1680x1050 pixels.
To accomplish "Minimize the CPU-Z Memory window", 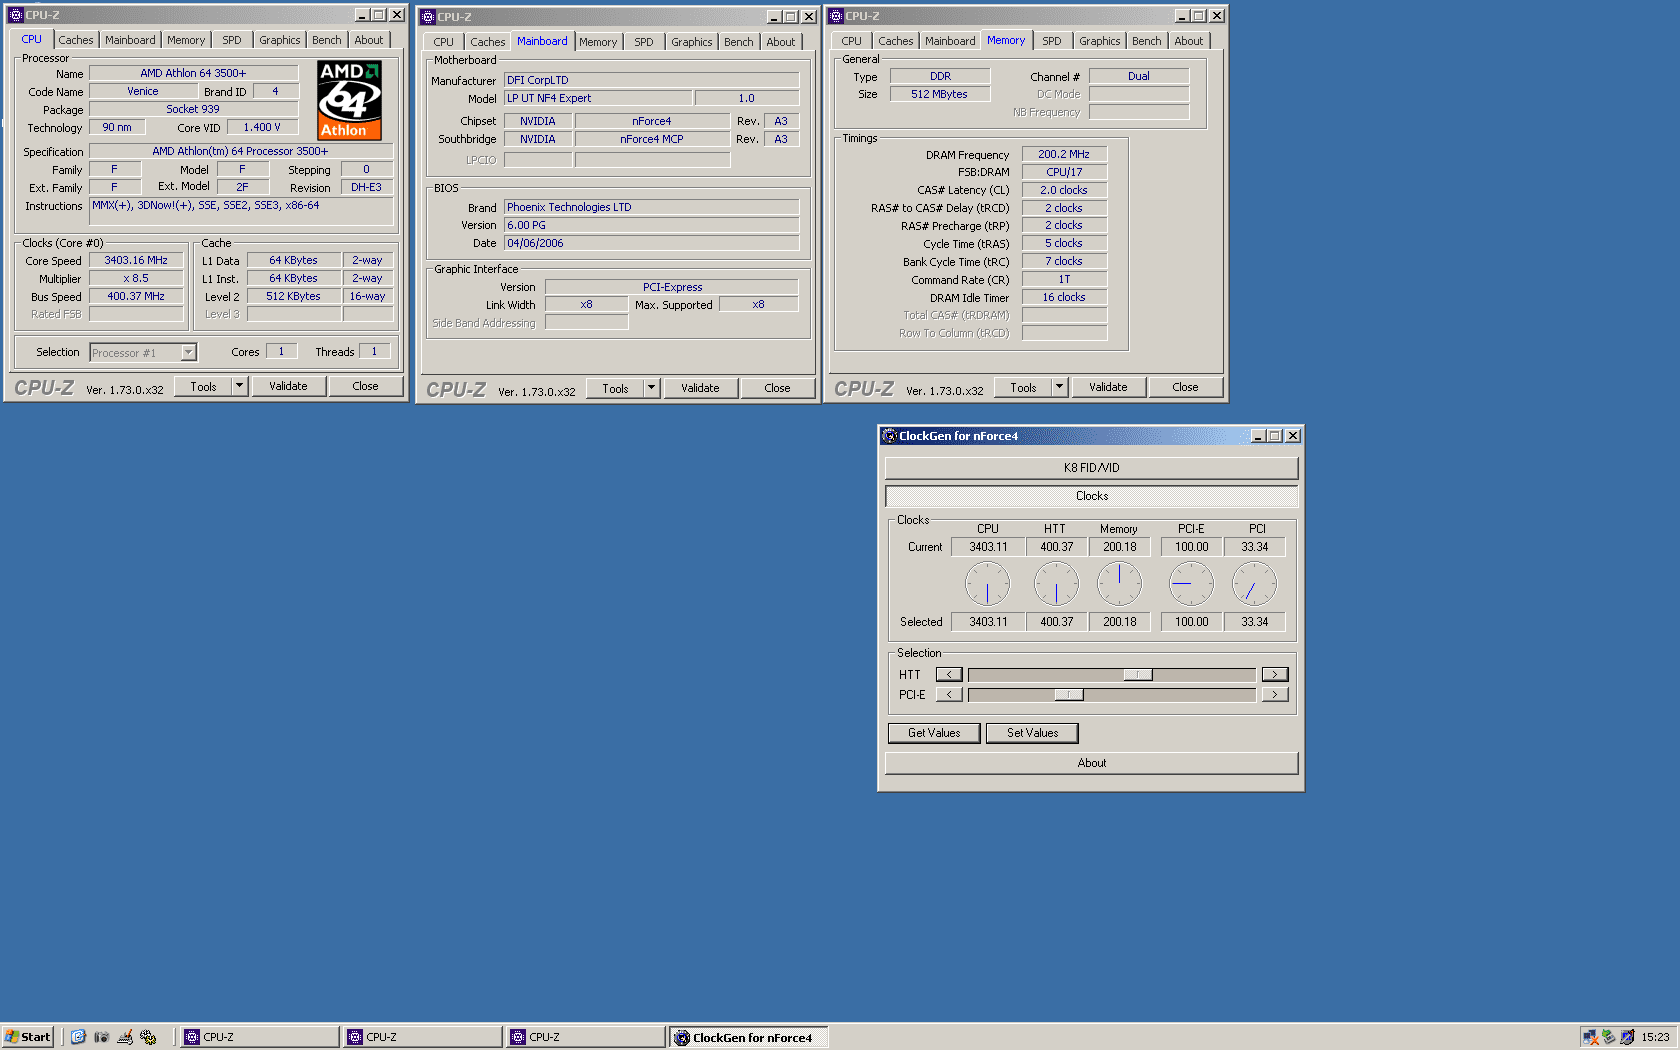I will [1182, 16].
